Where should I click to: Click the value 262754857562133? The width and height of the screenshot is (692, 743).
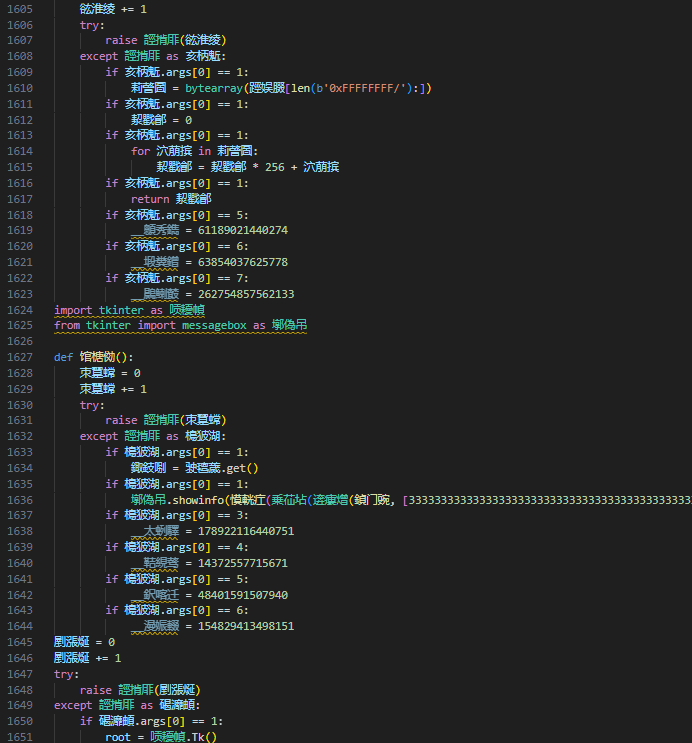click(x=246, y=294)
